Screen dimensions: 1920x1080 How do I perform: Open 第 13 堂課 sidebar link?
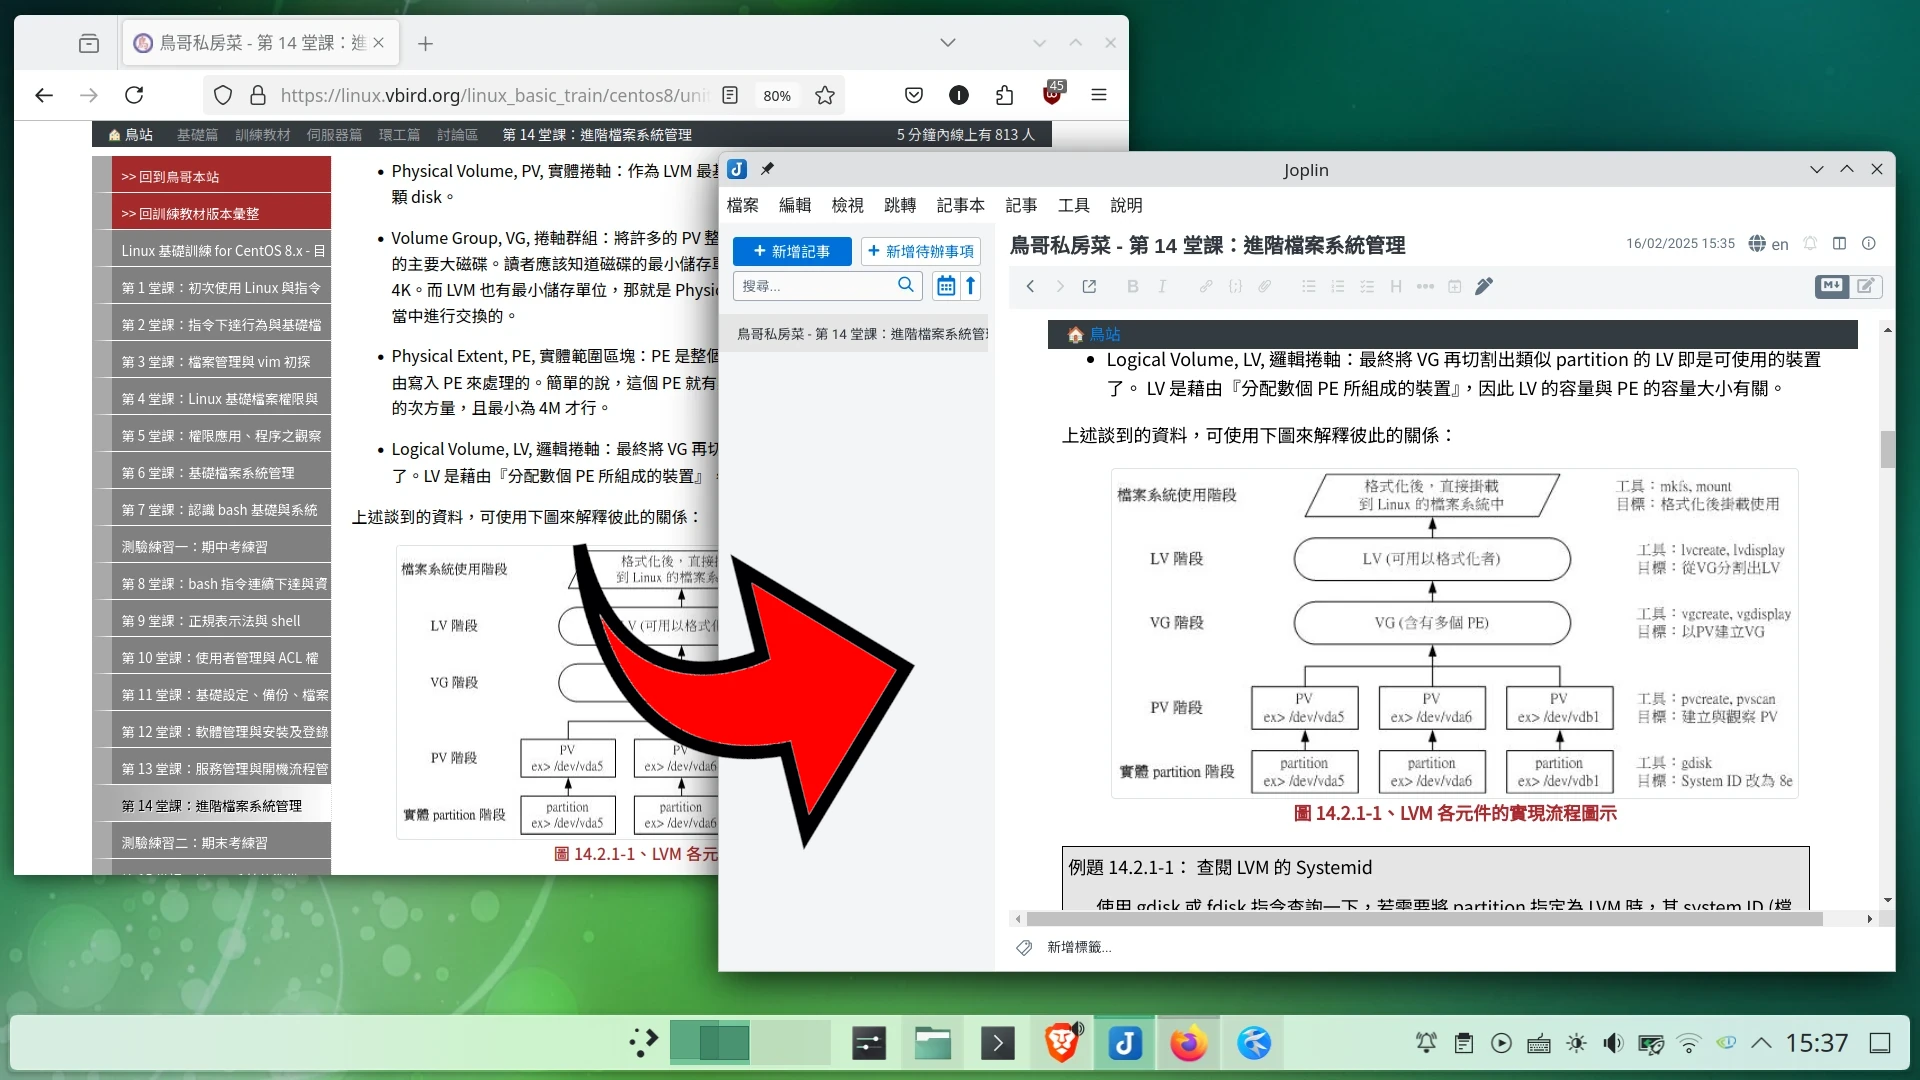click(x=224, y=769)
